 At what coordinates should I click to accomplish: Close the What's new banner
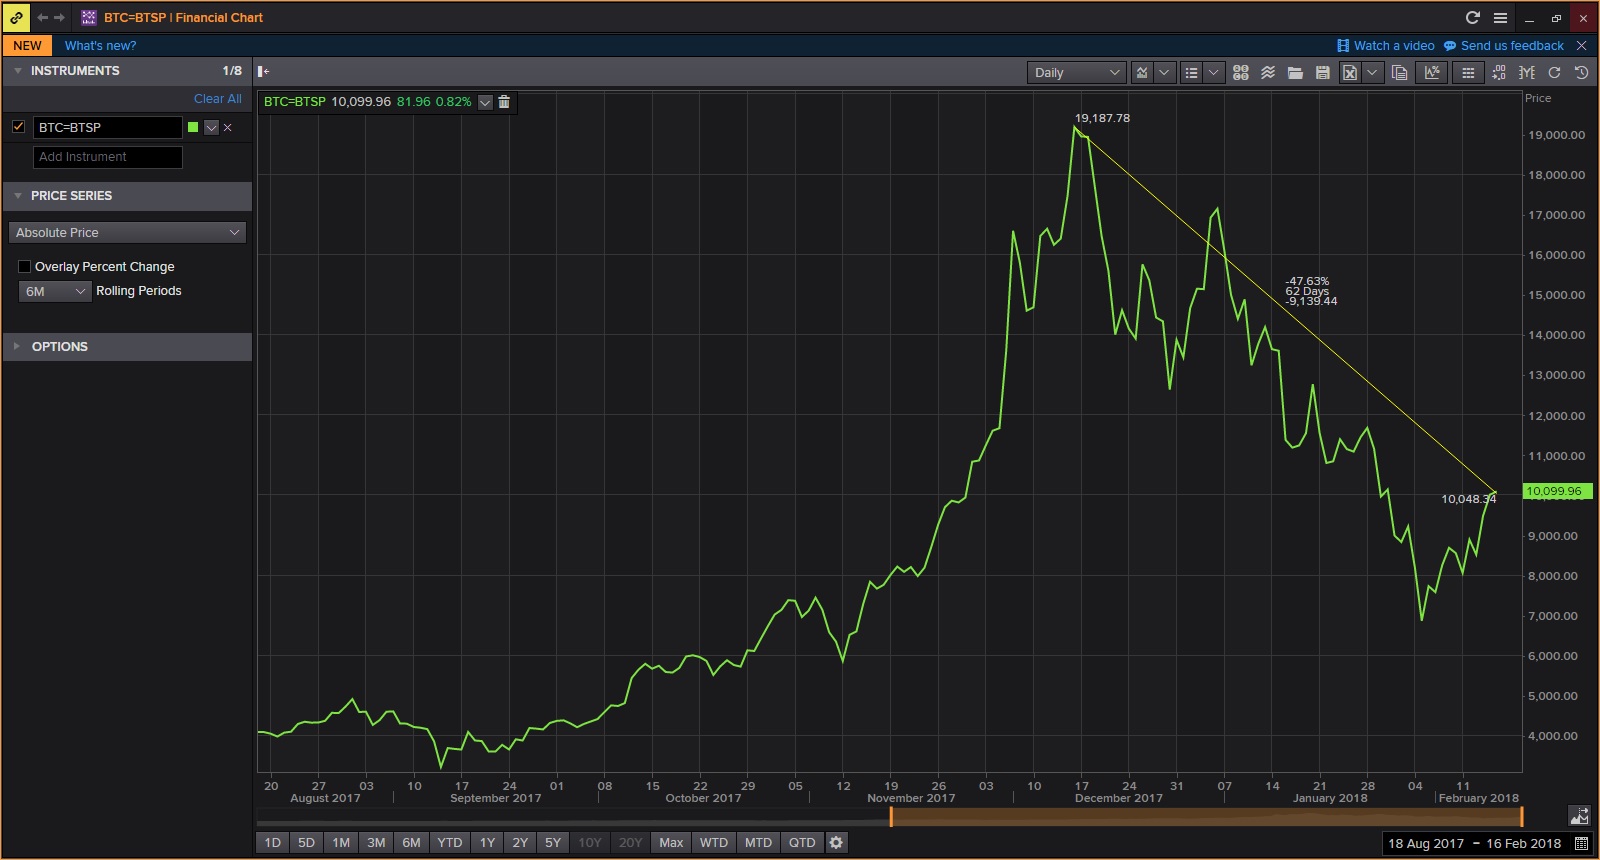1581,46
